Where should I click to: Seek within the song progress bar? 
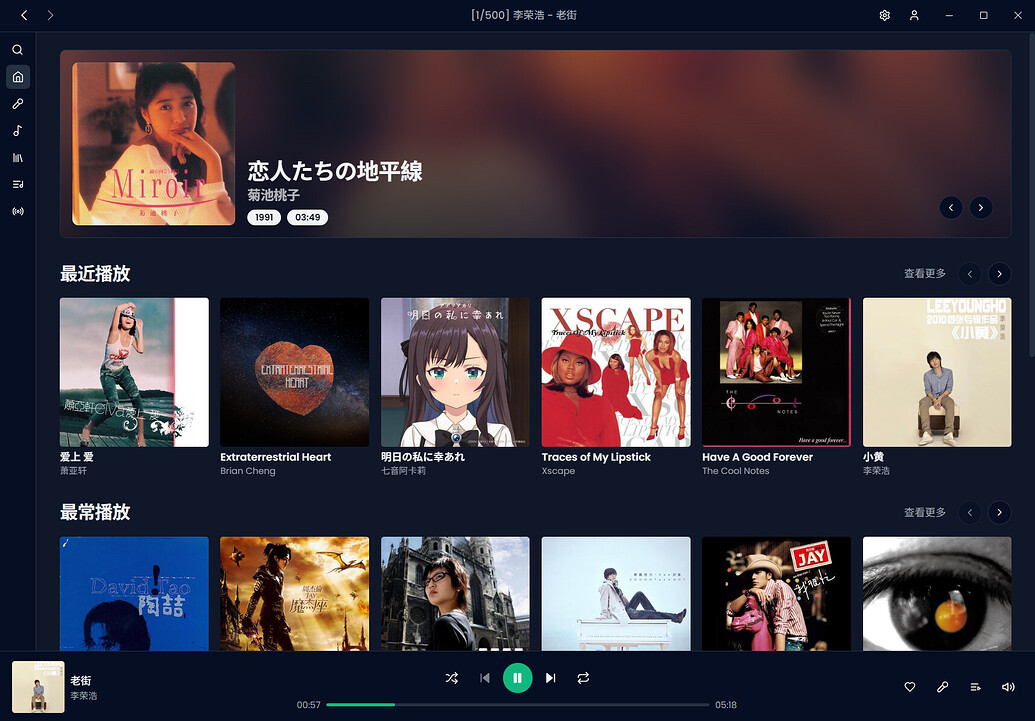(x=518, y=704)
